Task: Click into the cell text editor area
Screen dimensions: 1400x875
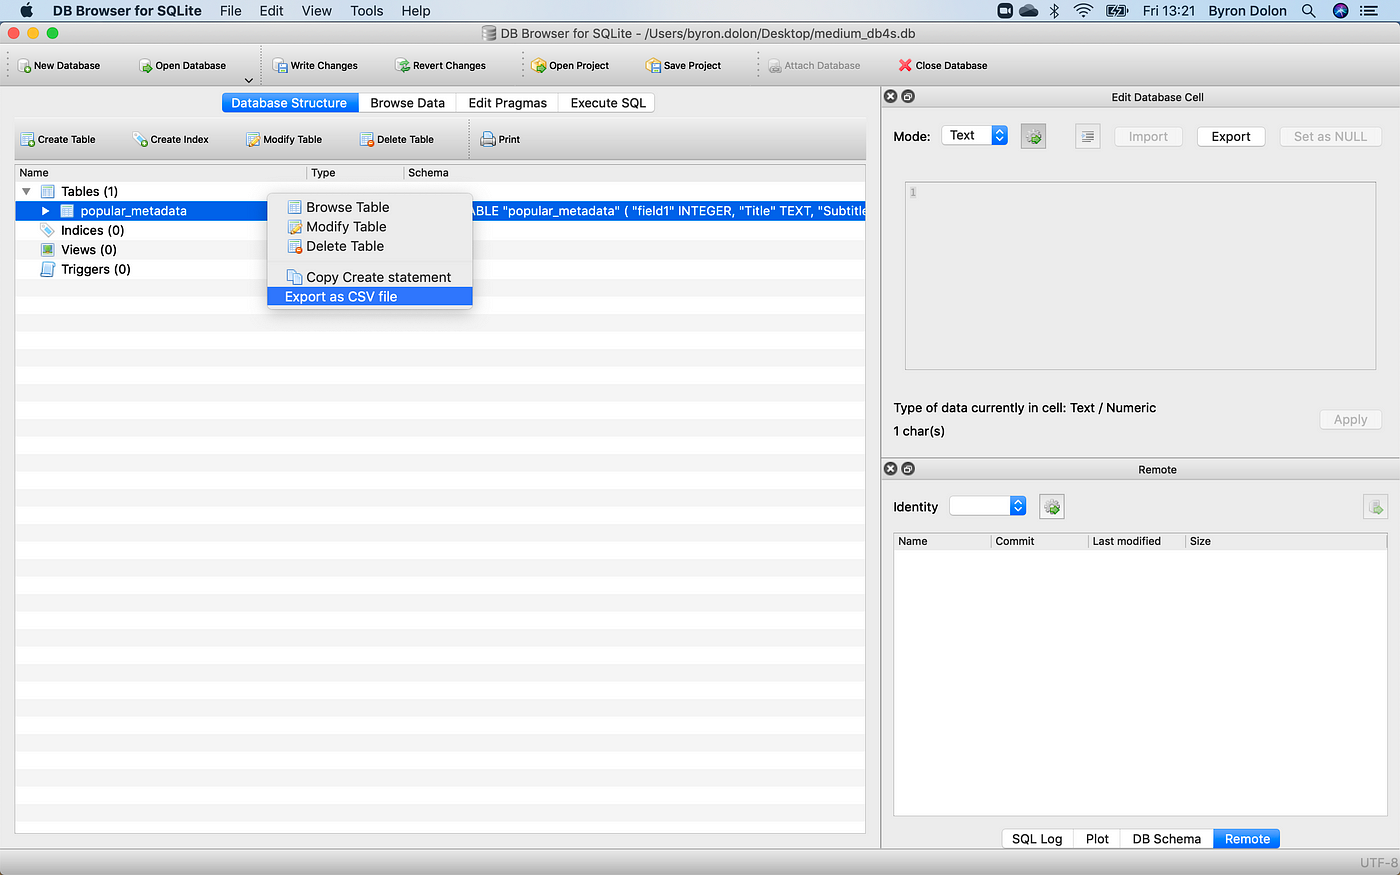Action: coord(1140,276)
